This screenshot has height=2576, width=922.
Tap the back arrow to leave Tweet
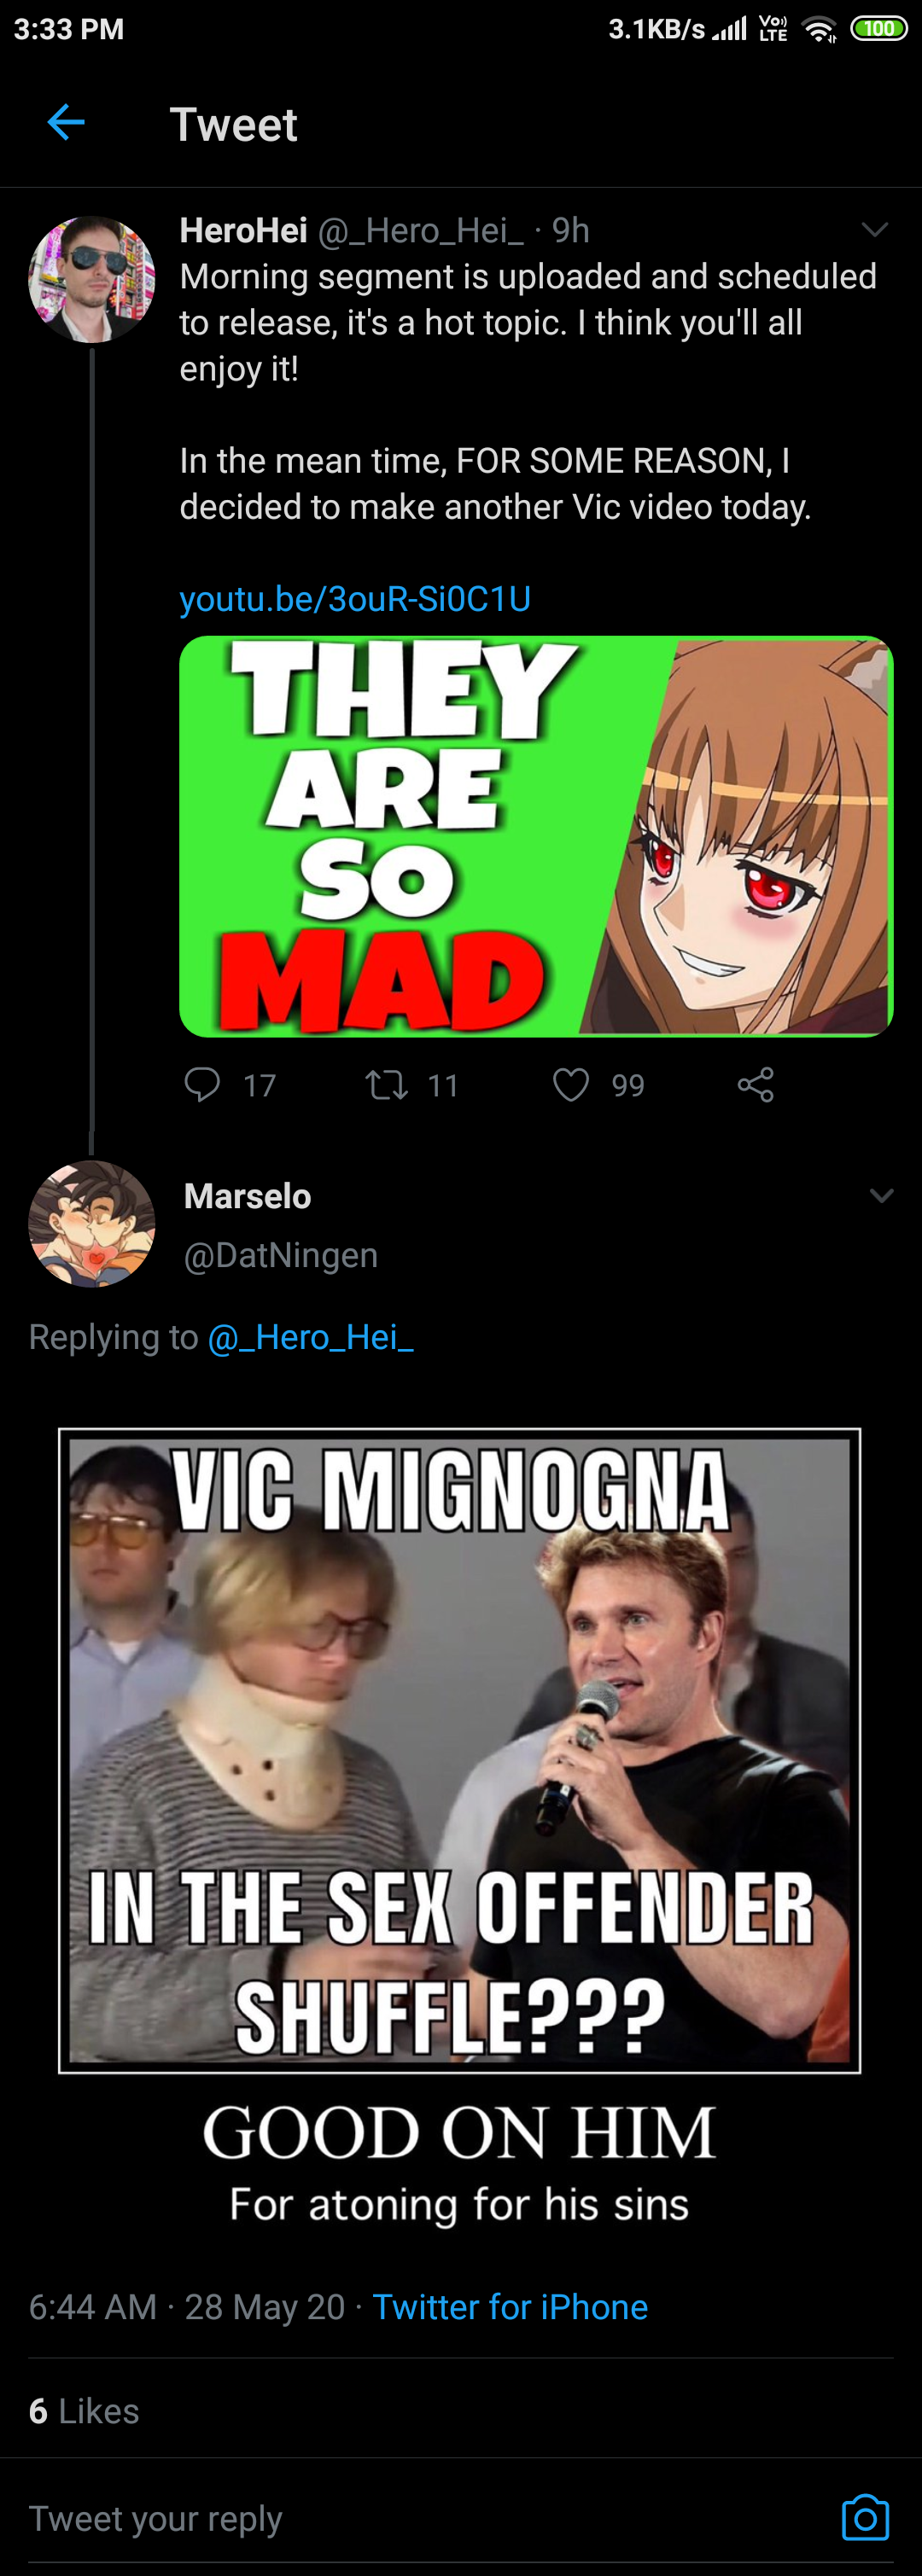(x=66, y=123)
